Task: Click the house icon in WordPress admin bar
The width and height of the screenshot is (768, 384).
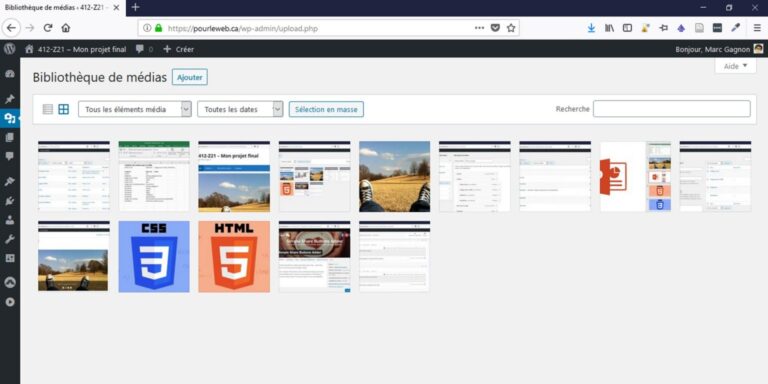Action: coord(29,49)
